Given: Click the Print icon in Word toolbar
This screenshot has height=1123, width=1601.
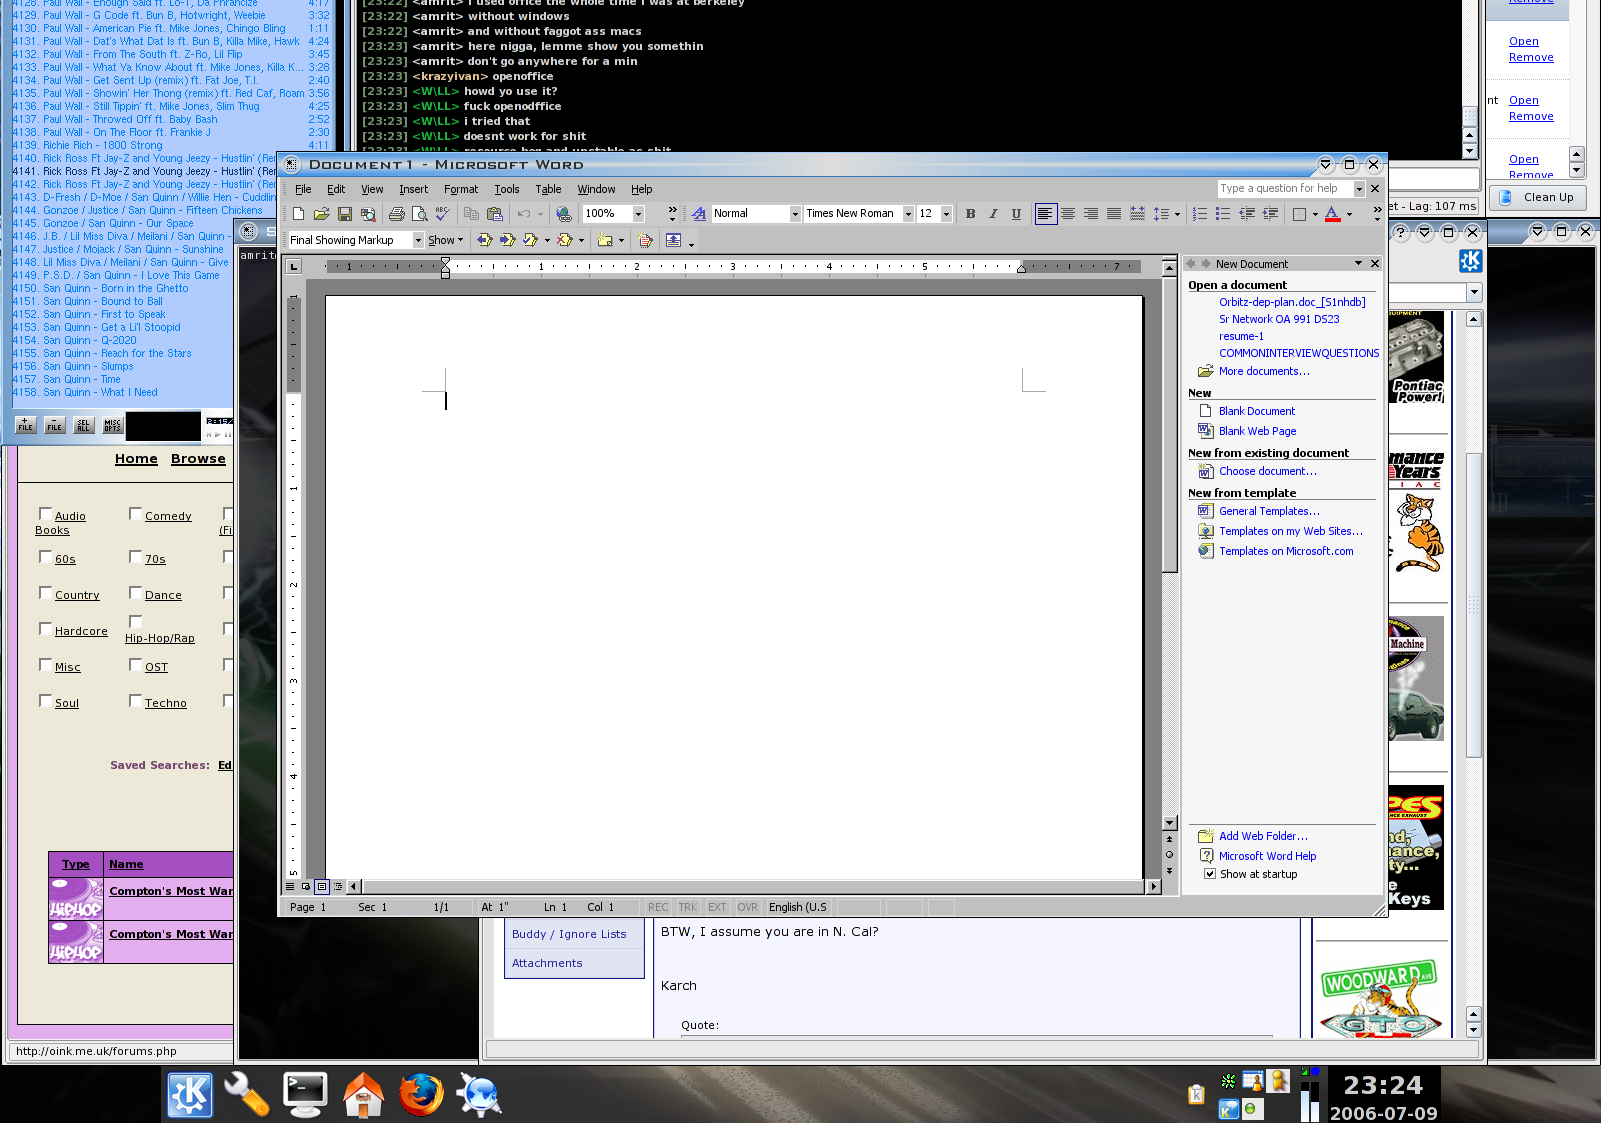Looking at the screenshot, I should (x=397, y=214).
